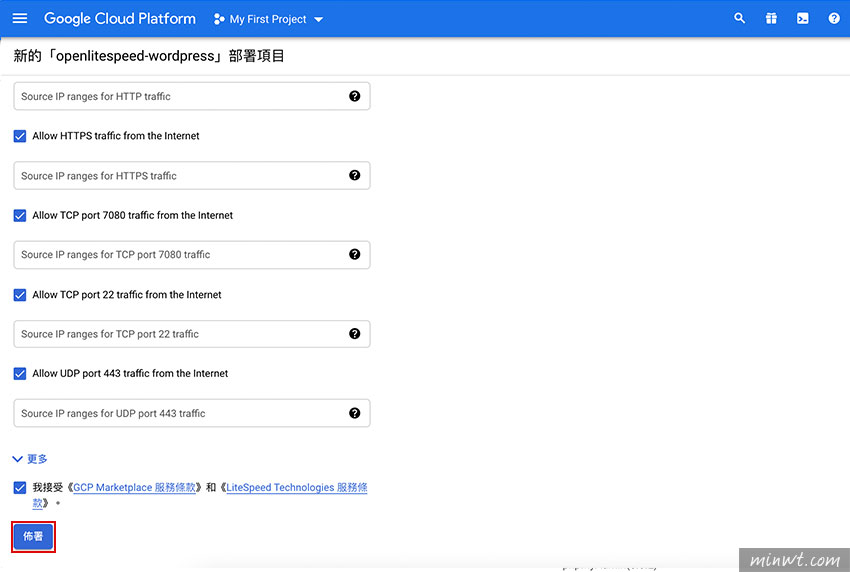Open the gift free trial icon
Screen dimensions: 850x572
pyautogui.click(x=771, y=18)
